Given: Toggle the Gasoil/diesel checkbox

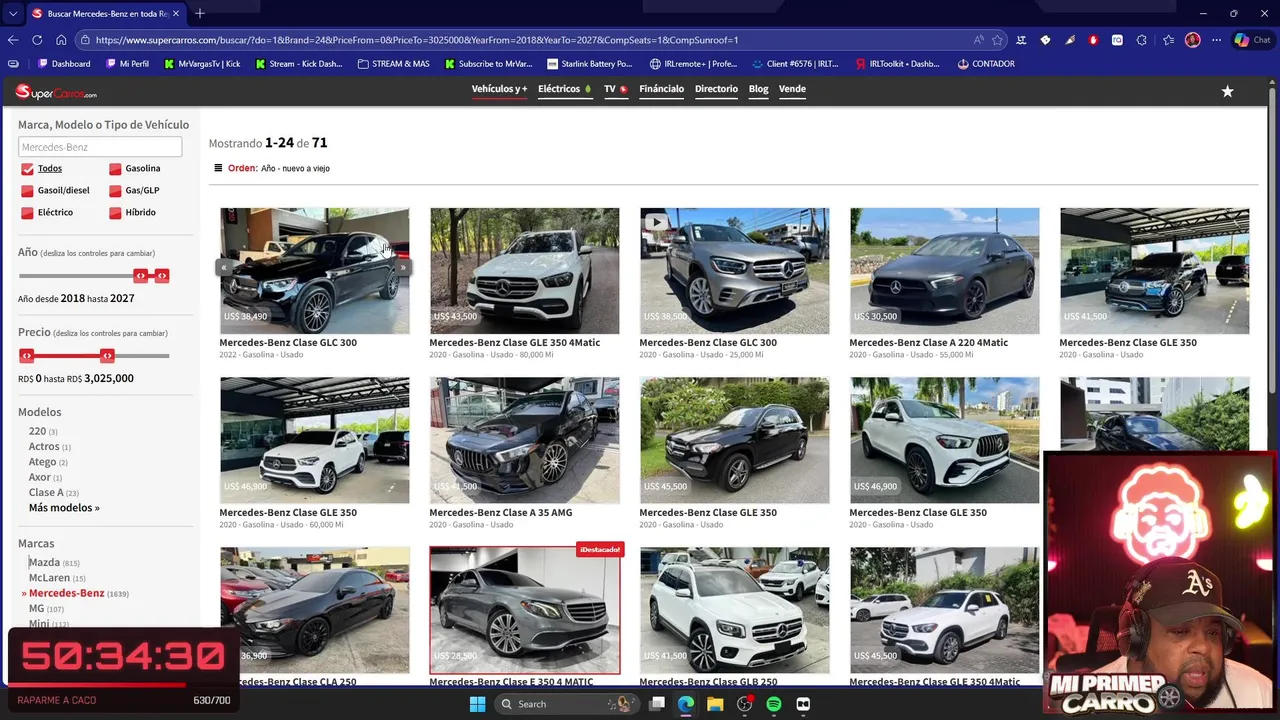Looking at the screenshot, I should pos(27,191).
